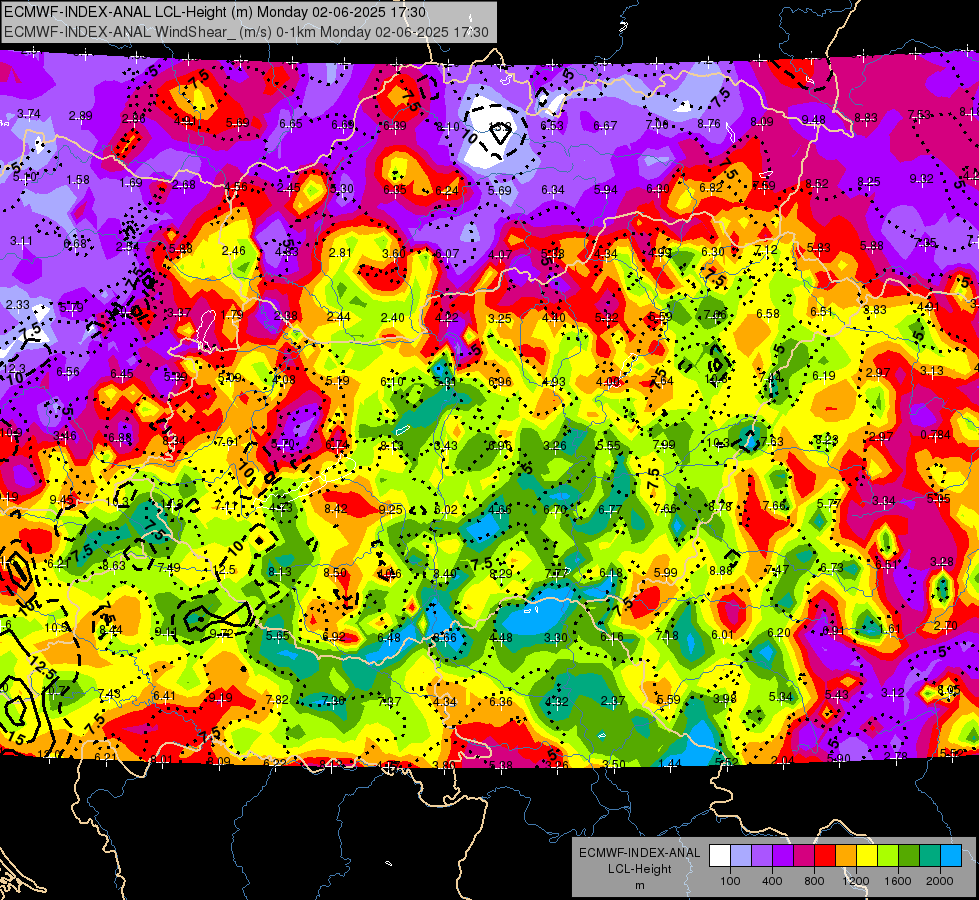The height and width of the screenshot is (900, 979).
Task: Click the map value 6.19
Action: (824, 375)
